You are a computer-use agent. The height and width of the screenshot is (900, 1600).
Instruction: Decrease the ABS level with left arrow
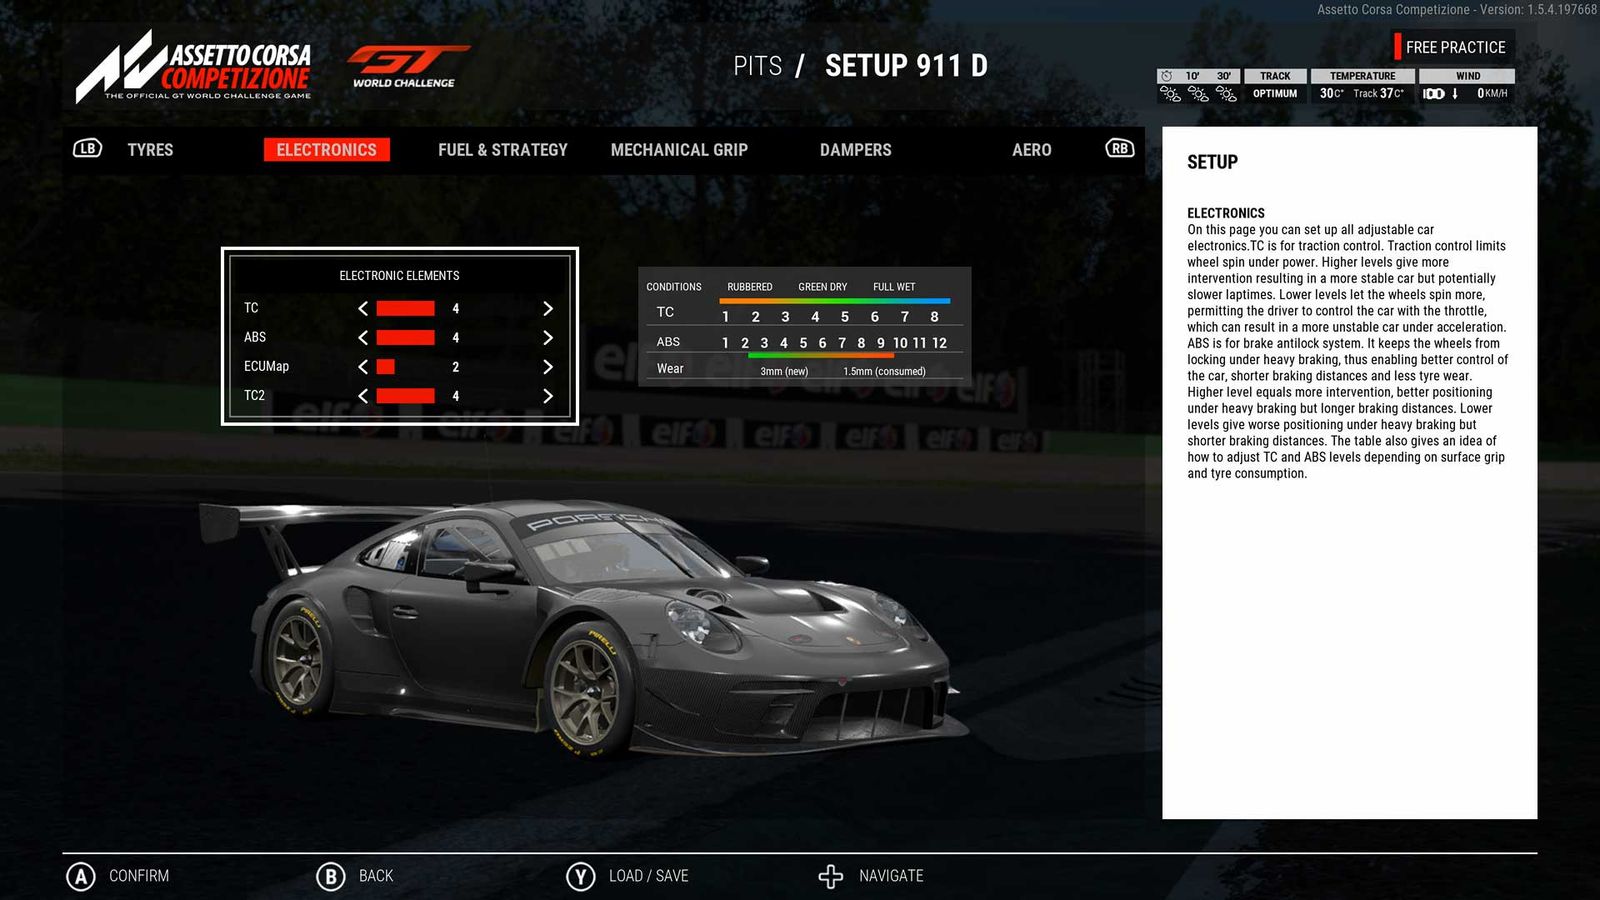click(x=363, y=338)
